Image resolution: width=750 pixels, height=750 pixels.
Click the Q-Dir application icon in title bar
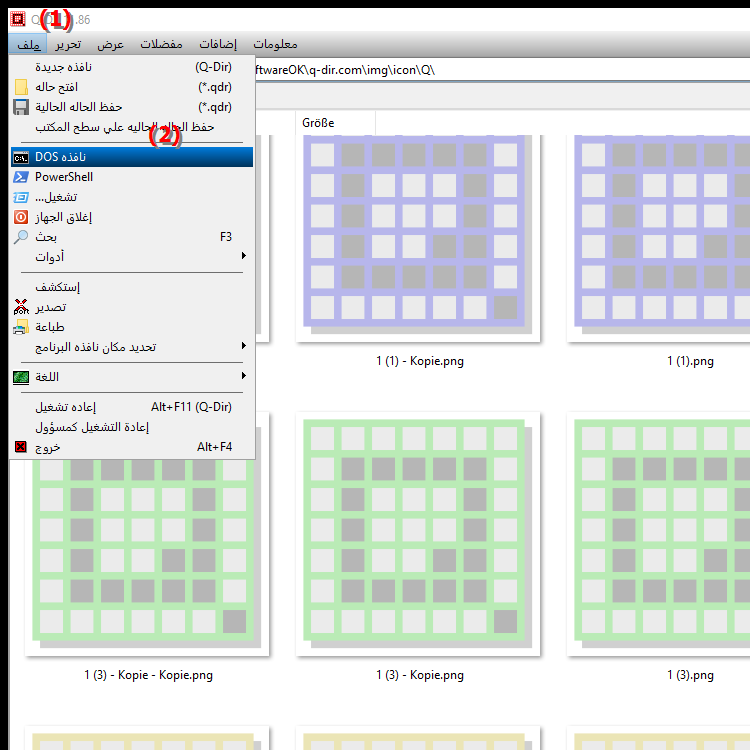[18, 19]
